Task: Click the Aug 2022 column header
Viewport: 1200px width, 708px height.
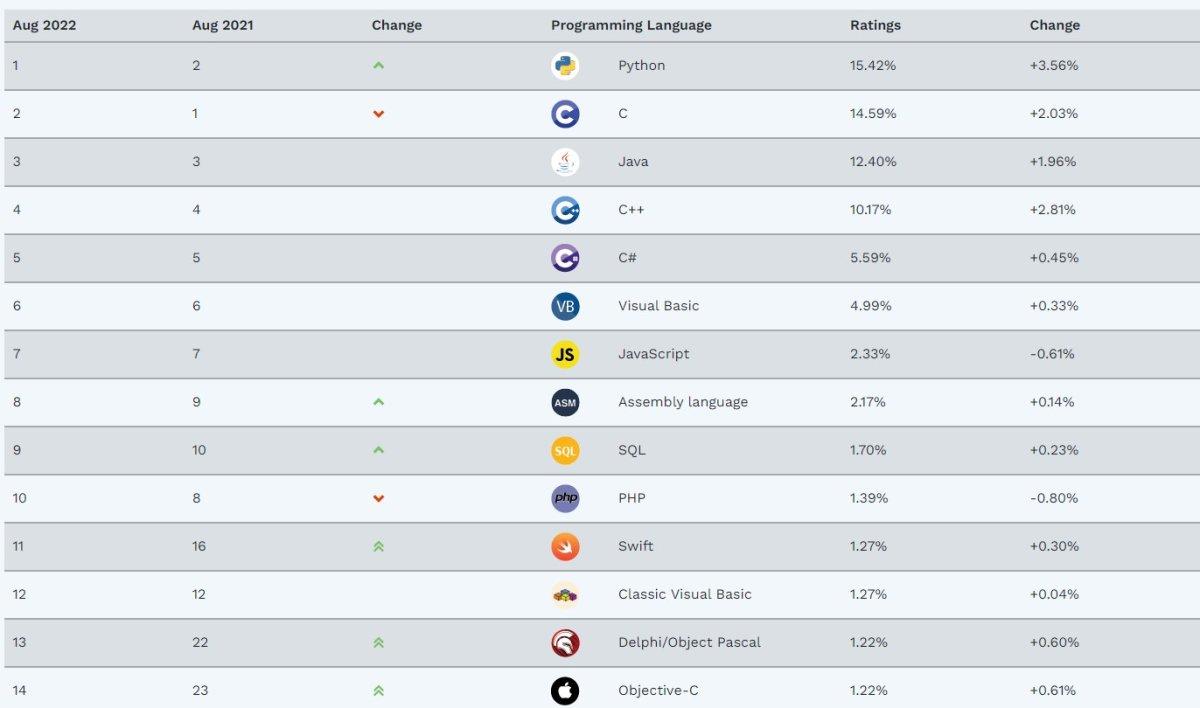Action: coord(44,25)
